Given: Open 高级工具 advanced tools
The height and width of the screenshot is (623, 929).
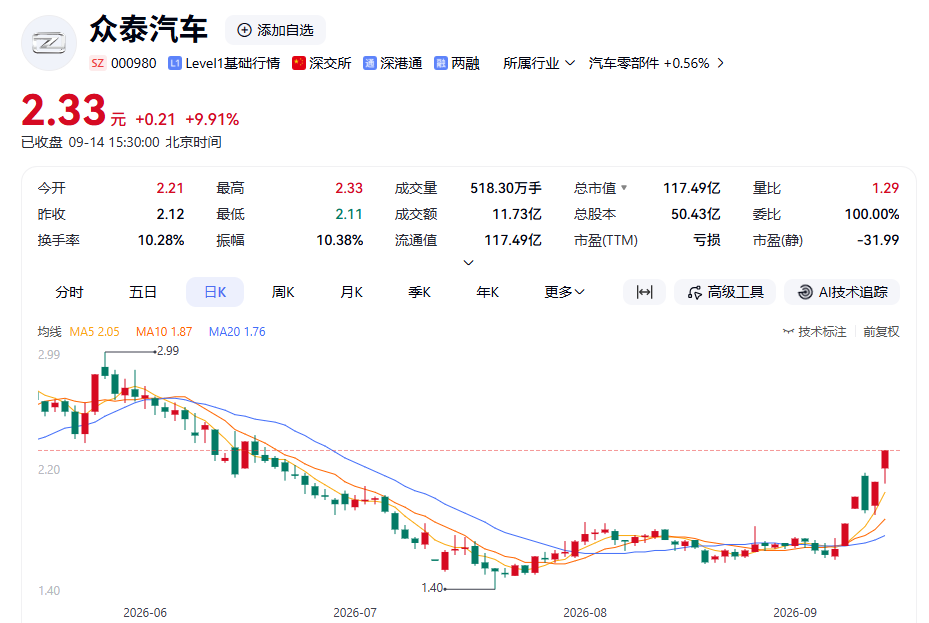Looking at the screenshot, I should point(725,292).
